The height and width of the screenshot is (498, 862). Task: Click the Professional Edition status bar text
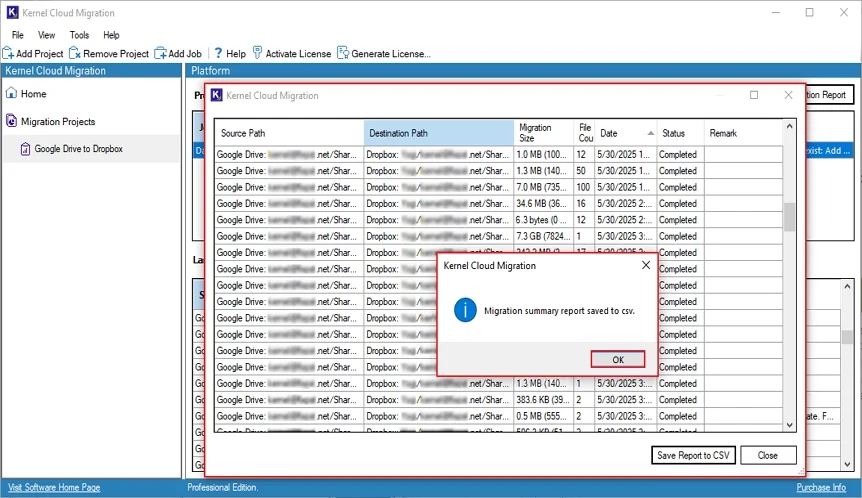coord(222,488)
